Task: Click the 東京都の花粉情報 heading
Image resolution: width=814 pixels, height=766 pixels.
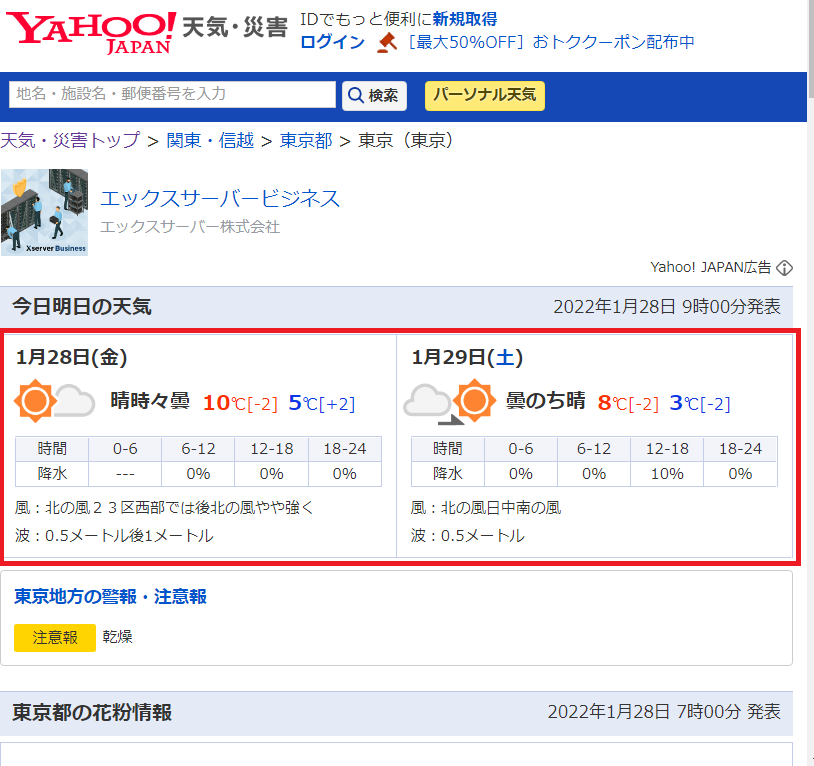Action: coord(92,713)
